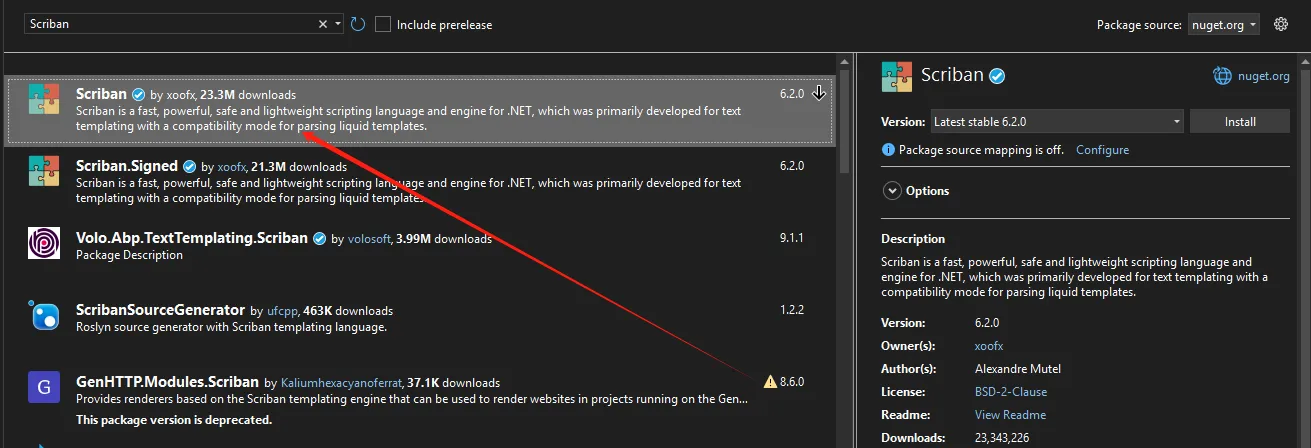Open the search history dropdown arrow

pyautogui.click(x=339, y=24)
